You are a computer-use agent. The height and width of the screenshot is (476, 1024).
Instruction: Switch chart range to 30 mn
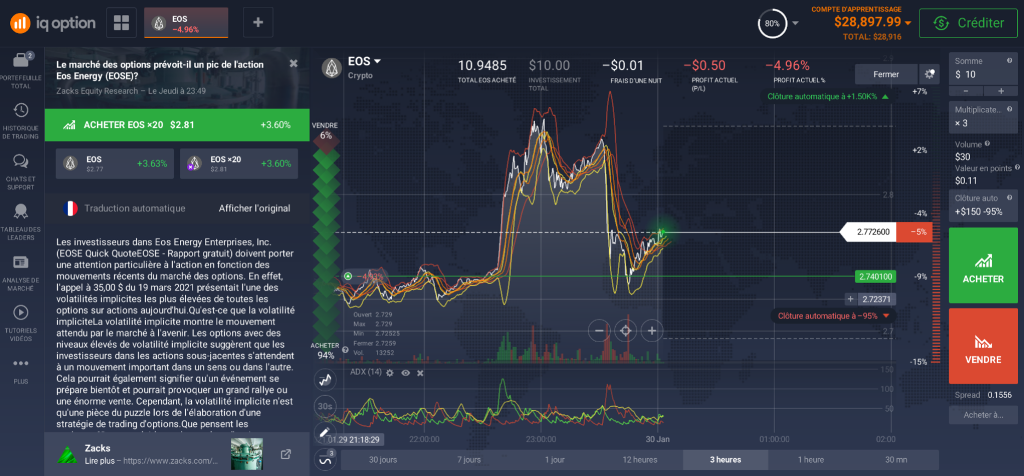(x=896, y=460)
